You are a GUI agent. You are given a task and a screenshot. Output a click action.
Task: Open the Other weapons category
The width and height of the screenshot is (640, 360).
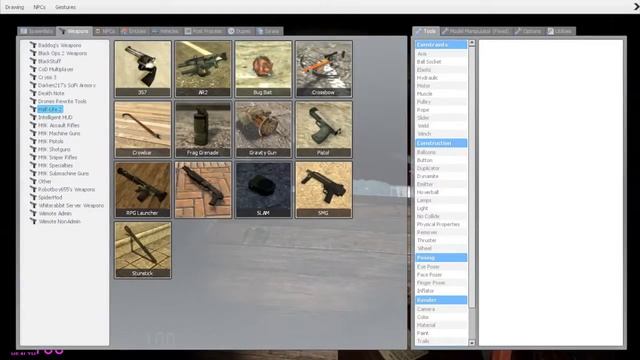[45, 182]
